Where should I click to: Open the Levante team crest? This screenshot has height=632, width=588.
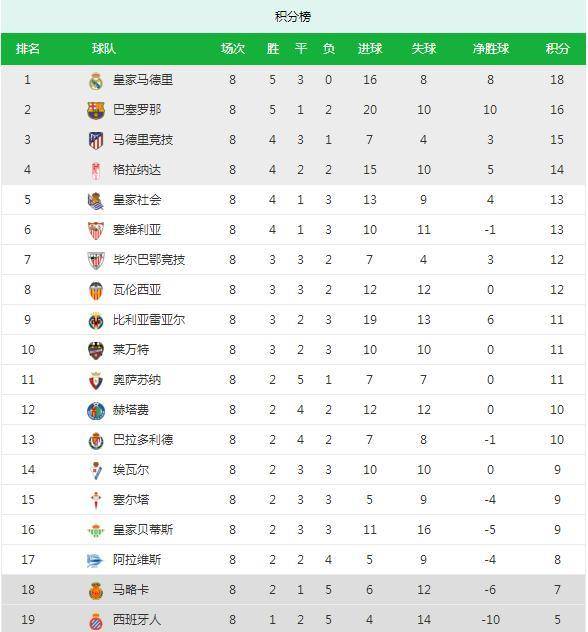click(96, 350)
